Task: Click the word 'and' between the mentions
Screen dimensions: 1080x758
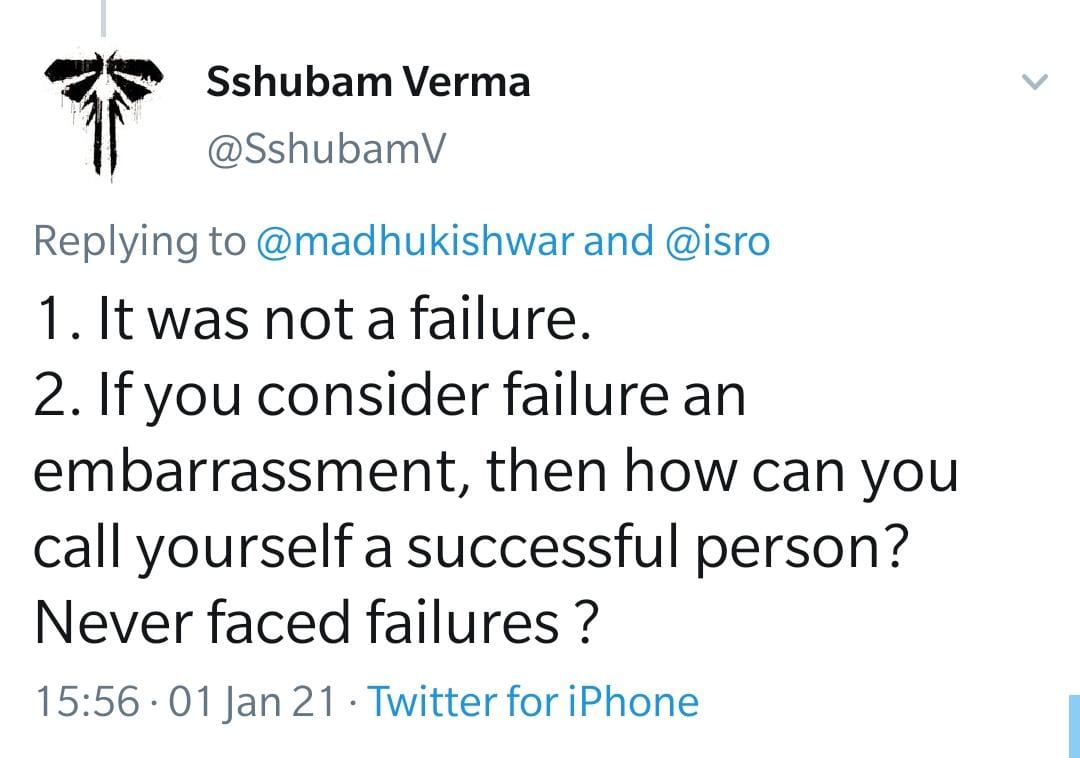Action: tap(616, 241)
